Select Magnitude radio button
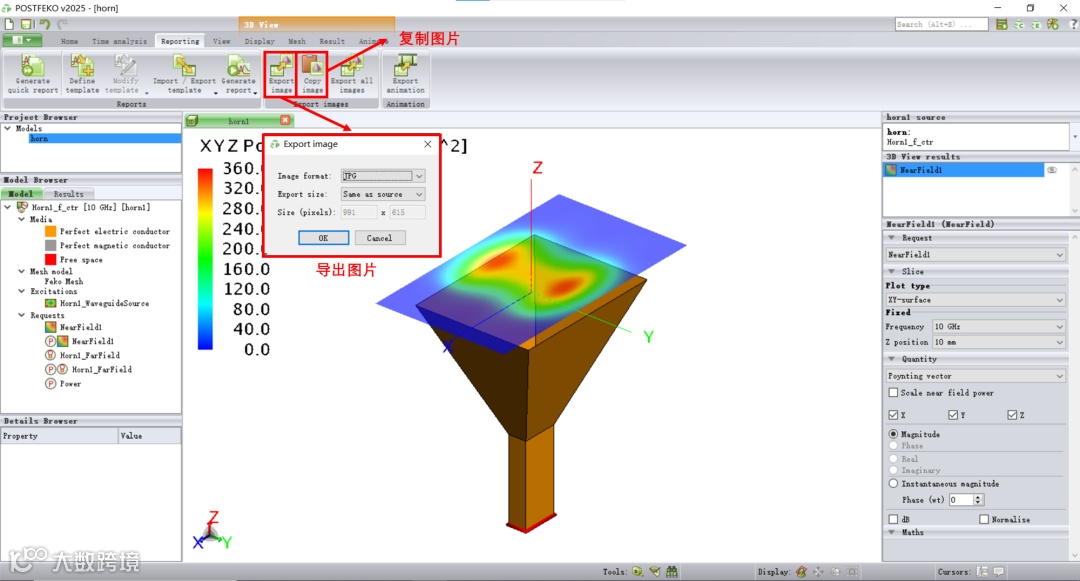 [x=893, y=434]
